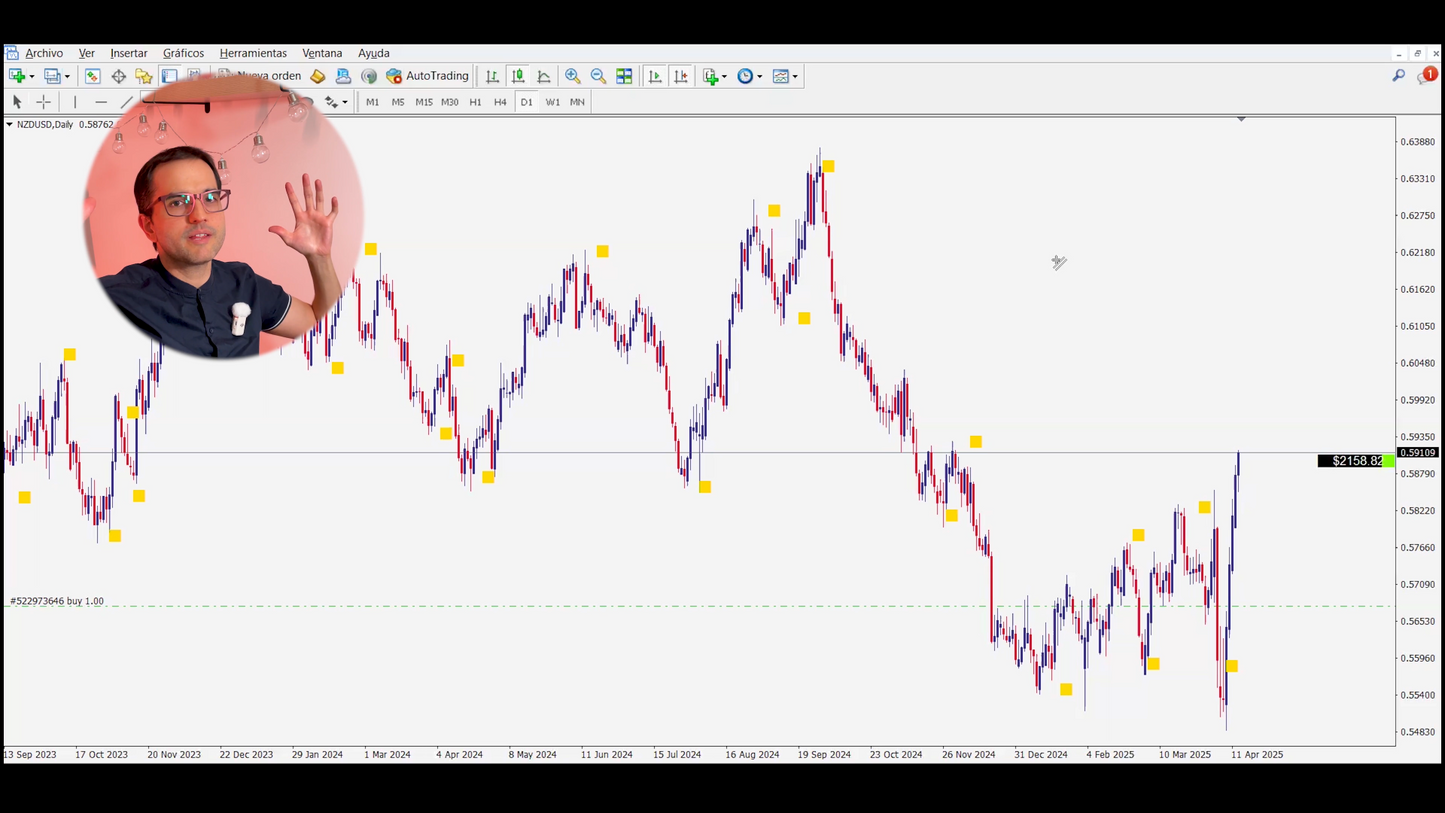Expand the Indicators dropdown arrow
Image resolution: width=1445 pixels, height=813 pixels.
click(x=725, y=76)
